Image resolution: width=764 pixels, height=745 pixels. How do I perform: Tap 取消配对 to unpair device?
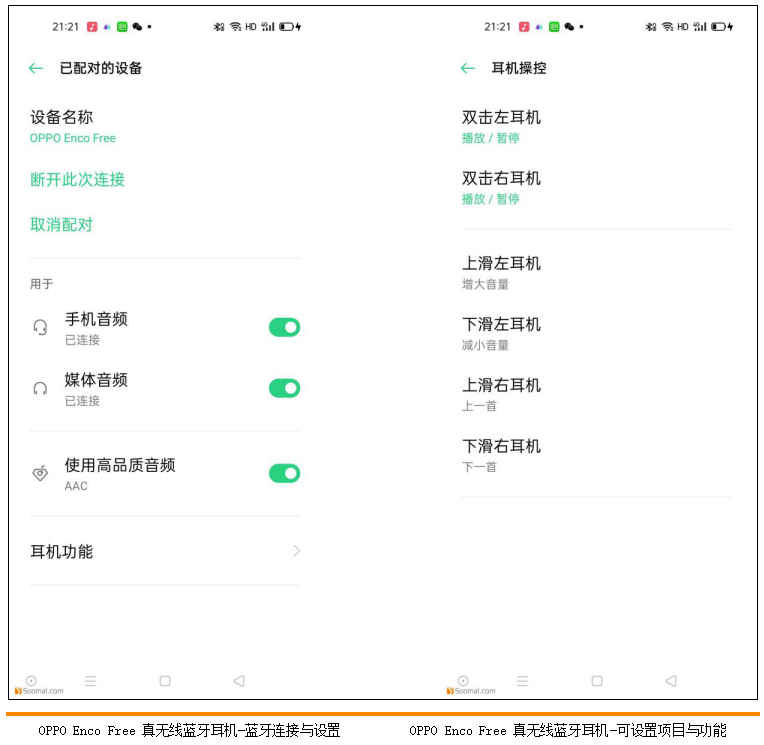pyautogui.click(x=61, y=225)
